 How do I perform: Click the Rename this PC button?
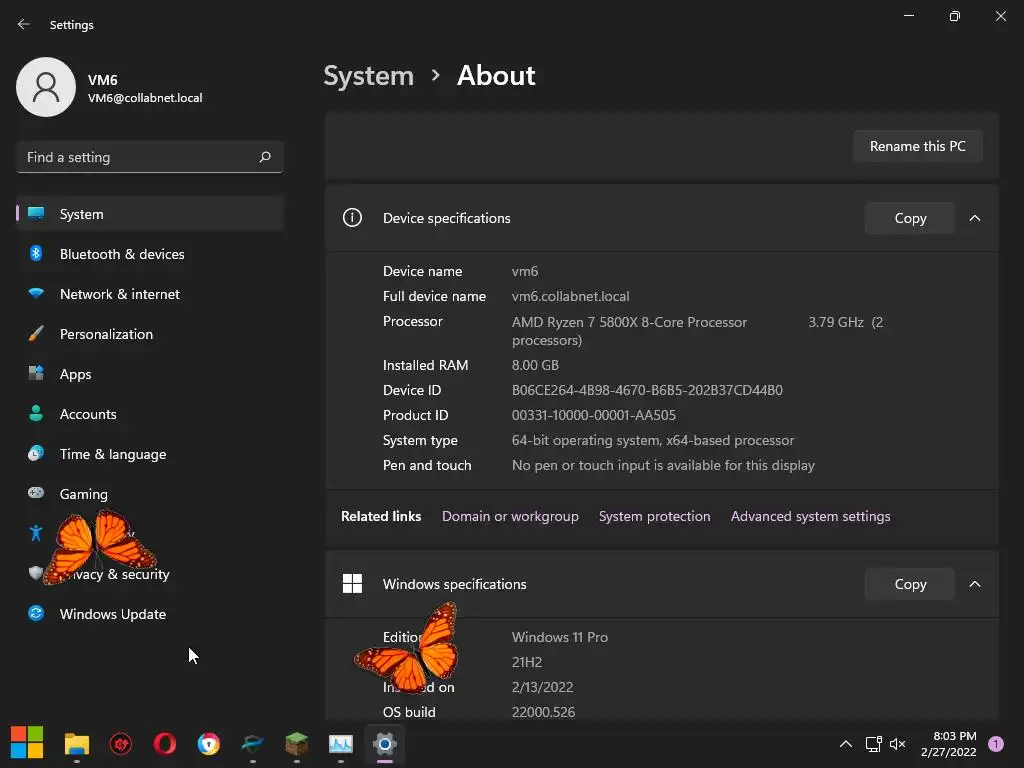coord(918,146)
